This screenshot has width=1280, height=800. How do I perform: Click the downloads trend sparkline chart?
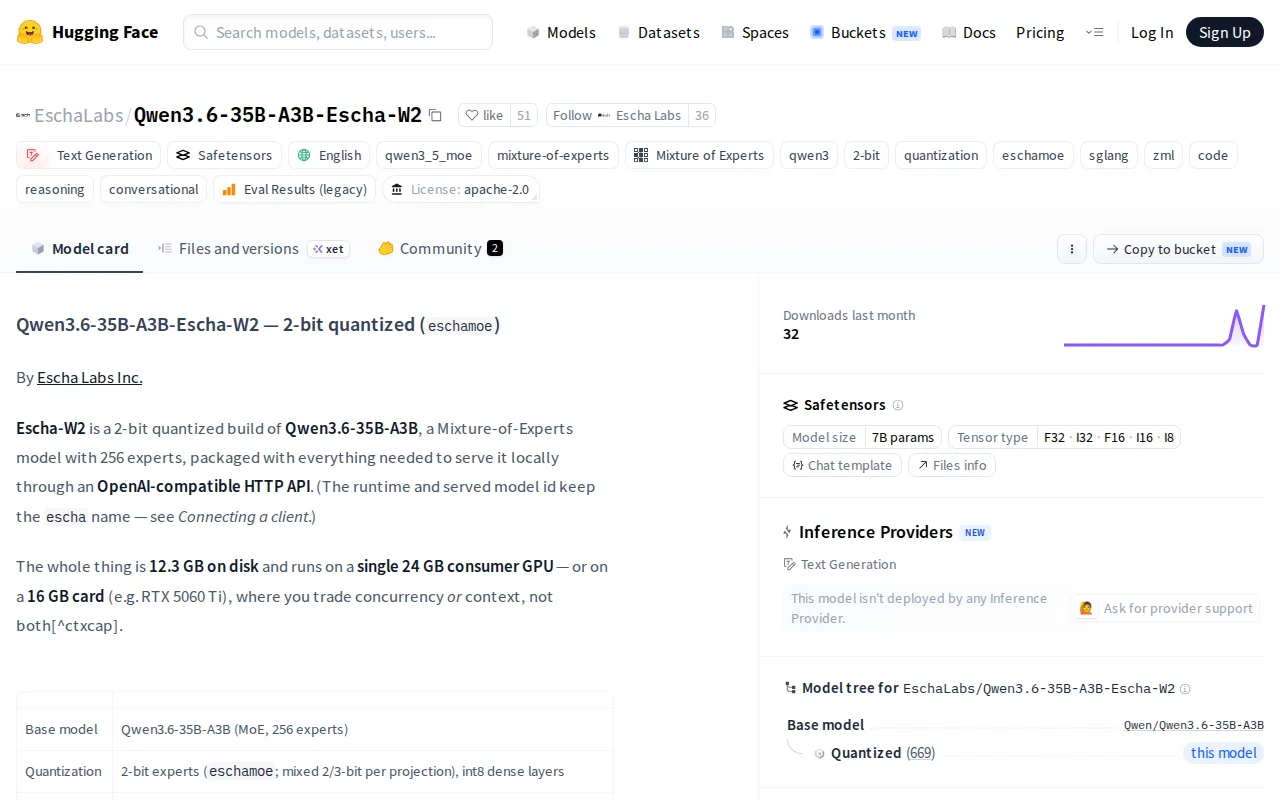[x=1164, y=326]
